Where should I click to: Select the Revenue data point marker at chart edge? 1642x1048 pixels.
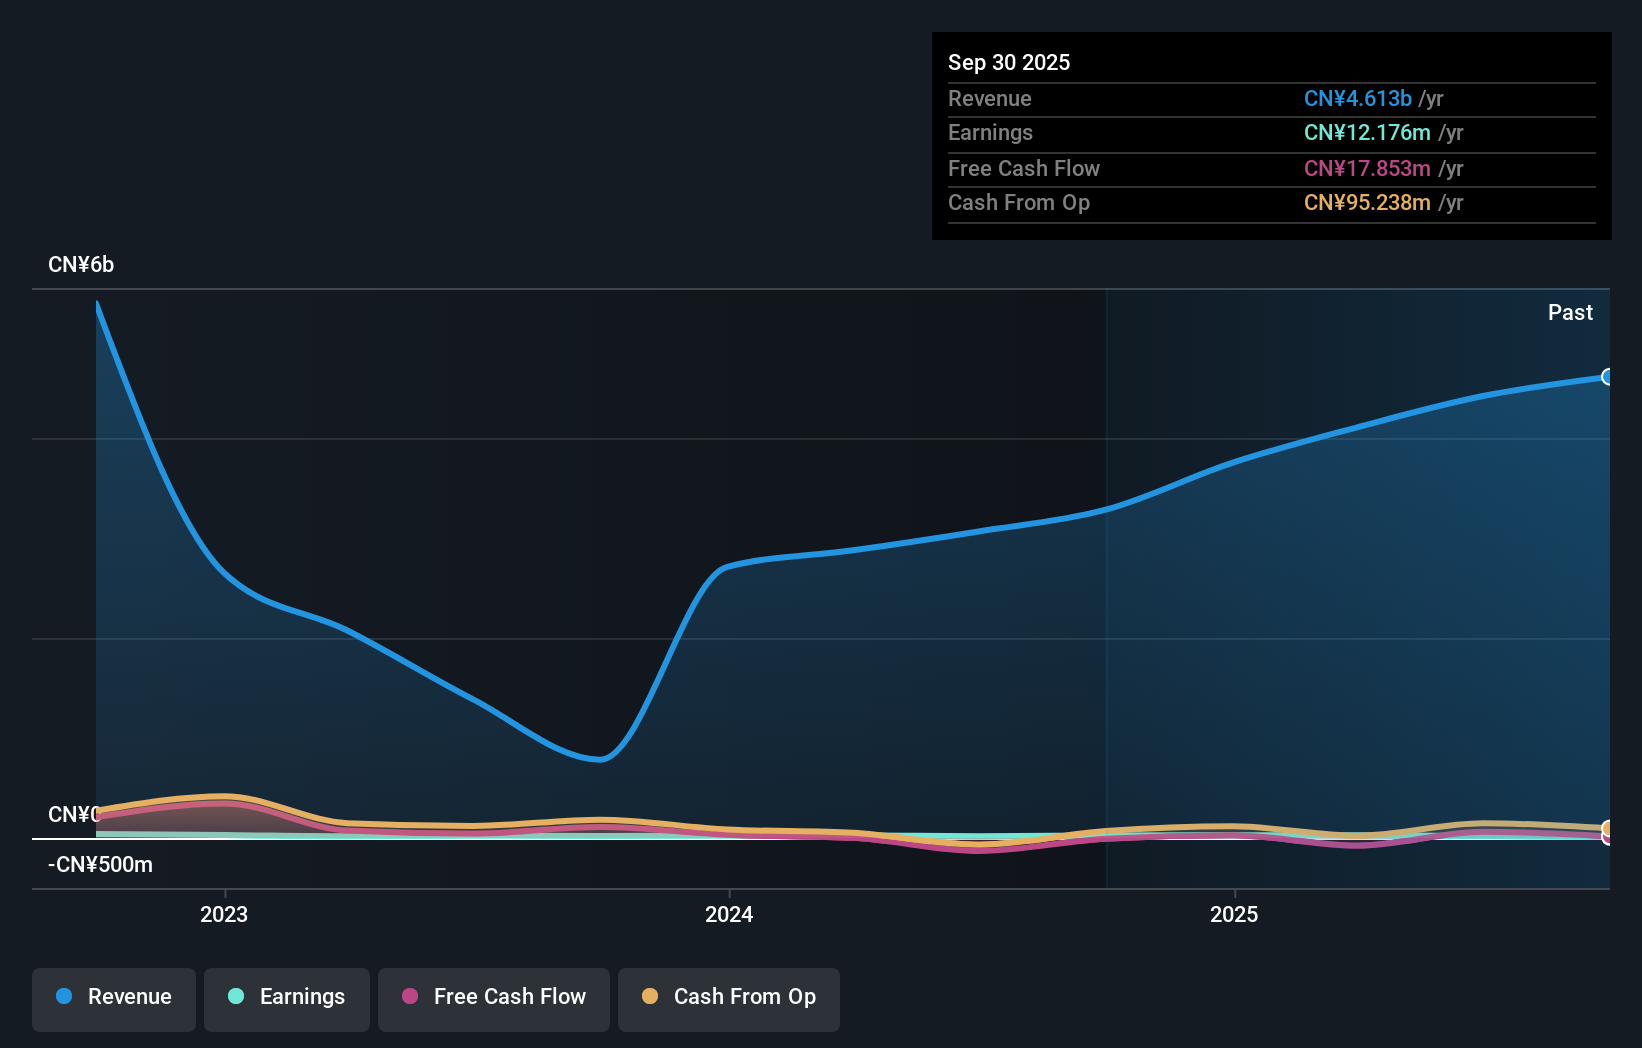click(x=1607, y=377)
